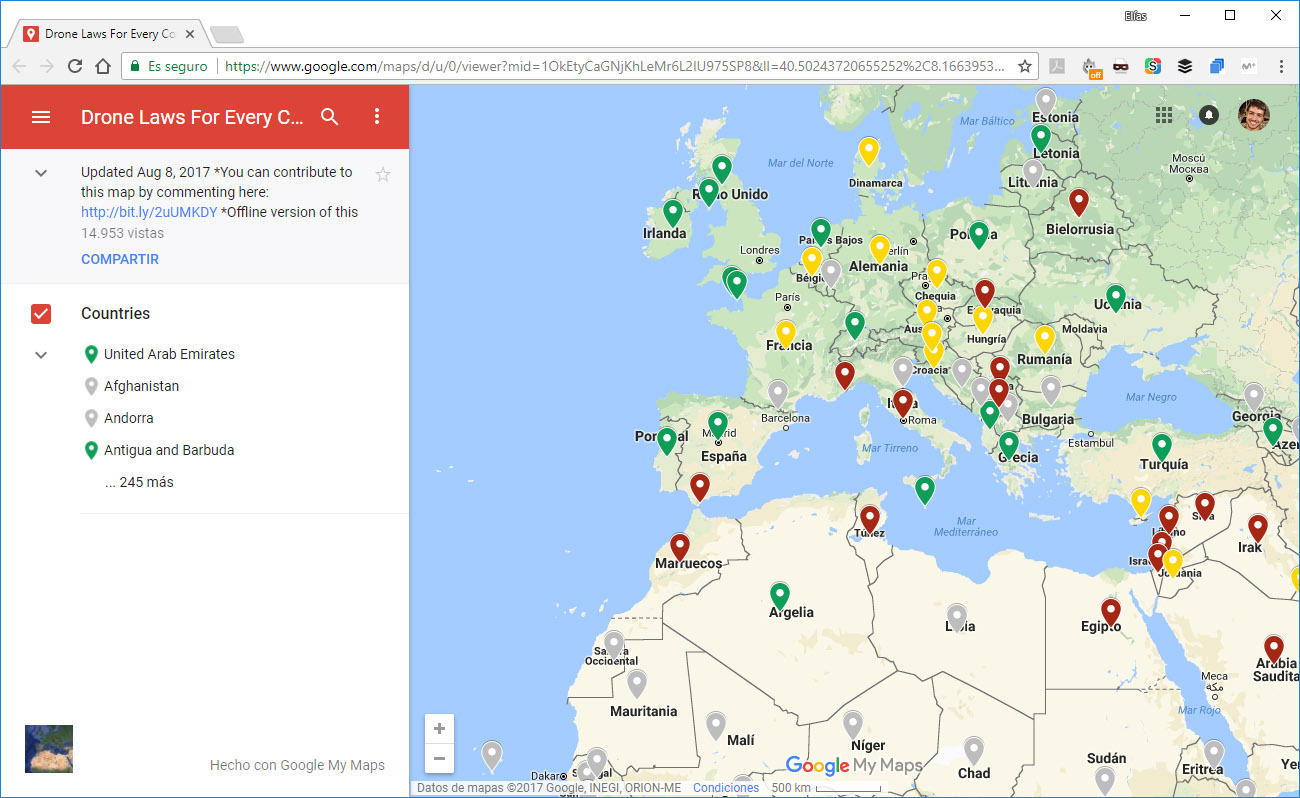Open the Stylish extension icon

coord(1153,65)
